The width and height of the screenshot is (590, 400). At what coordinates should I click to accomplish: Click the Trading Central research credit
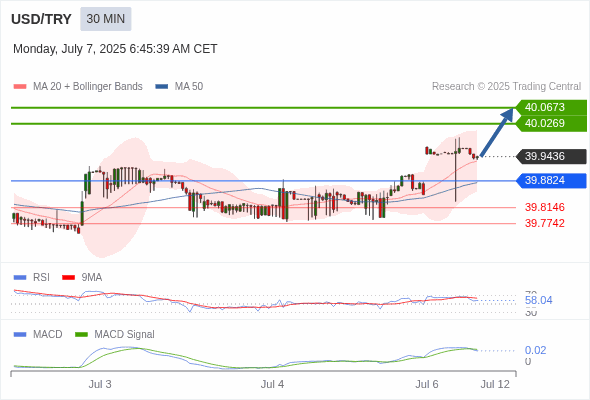click(x=506, y=87)
